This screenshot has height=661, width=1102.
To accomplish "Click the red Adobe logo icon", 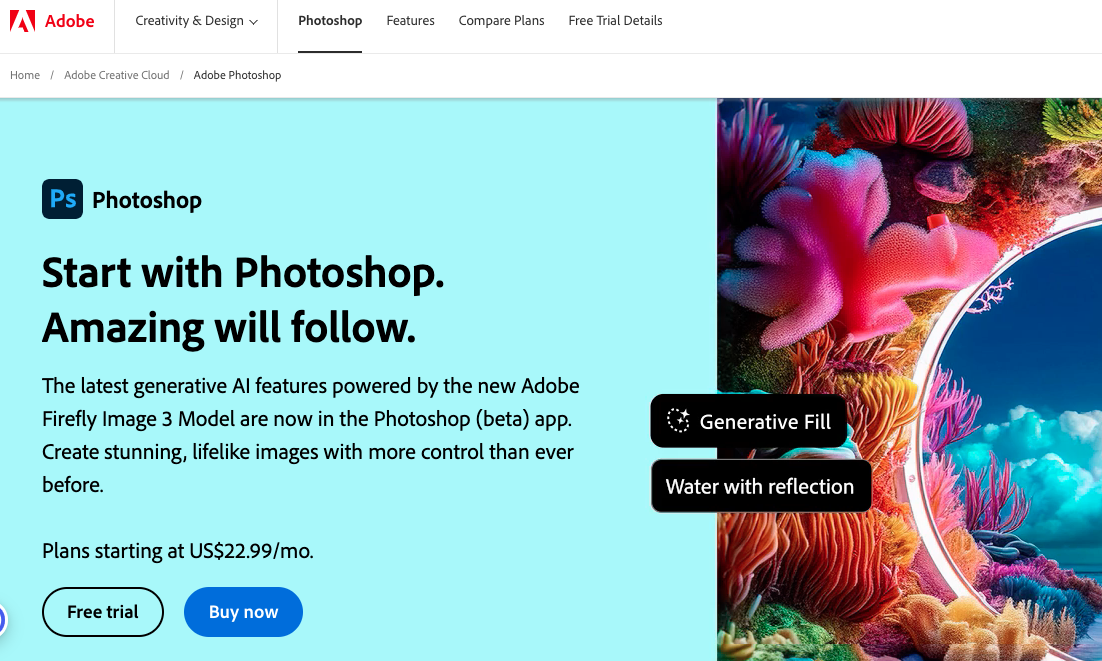I will click(x=22, y=21).
